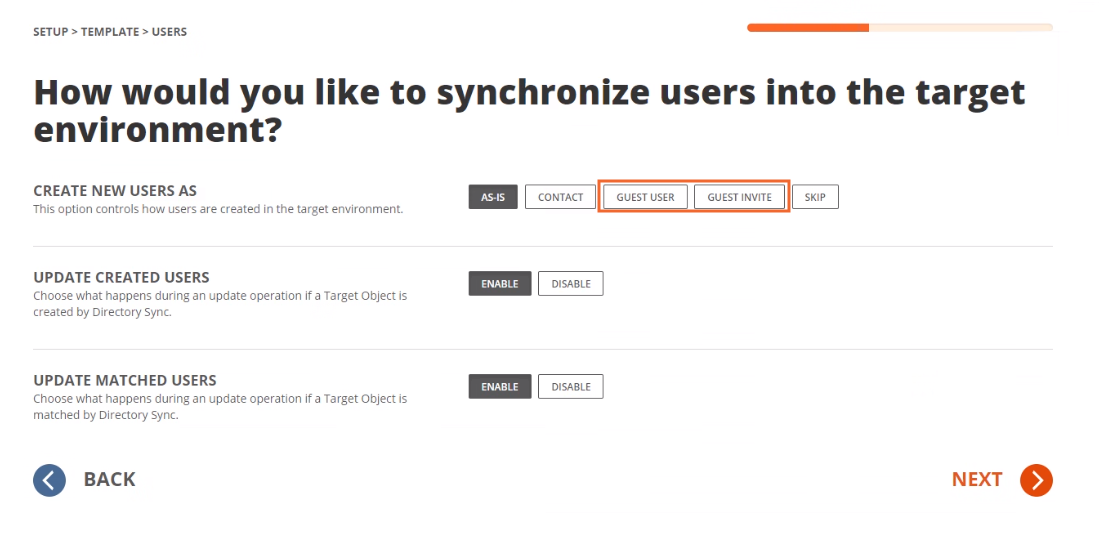This screenshot has height=541, width=1099.
Task: Click the setup progress bar
Action: click(899, 28)
